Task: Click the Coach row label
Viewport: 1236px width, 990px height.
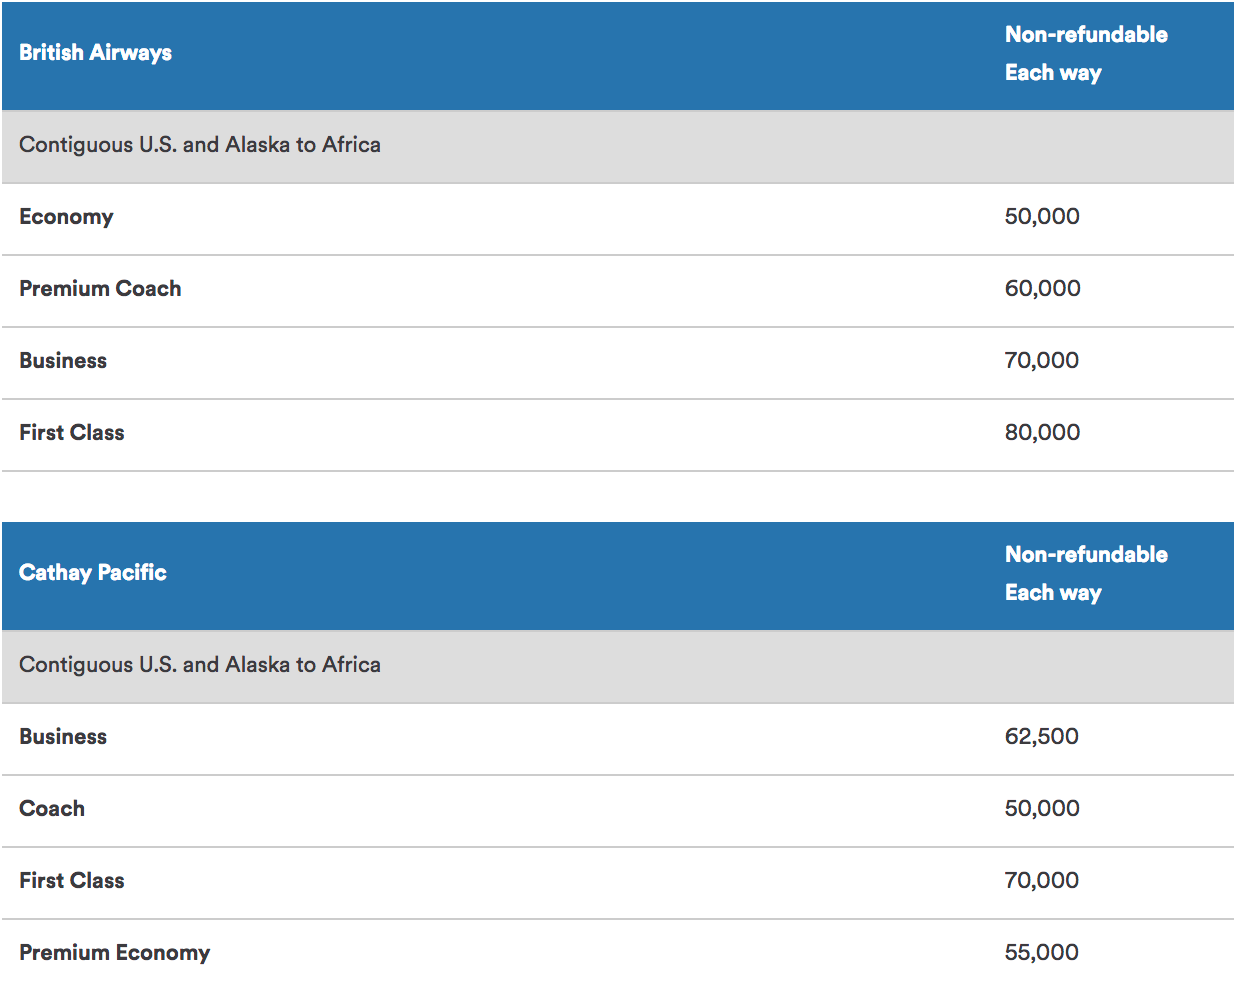Action: (x=52, y=809)
